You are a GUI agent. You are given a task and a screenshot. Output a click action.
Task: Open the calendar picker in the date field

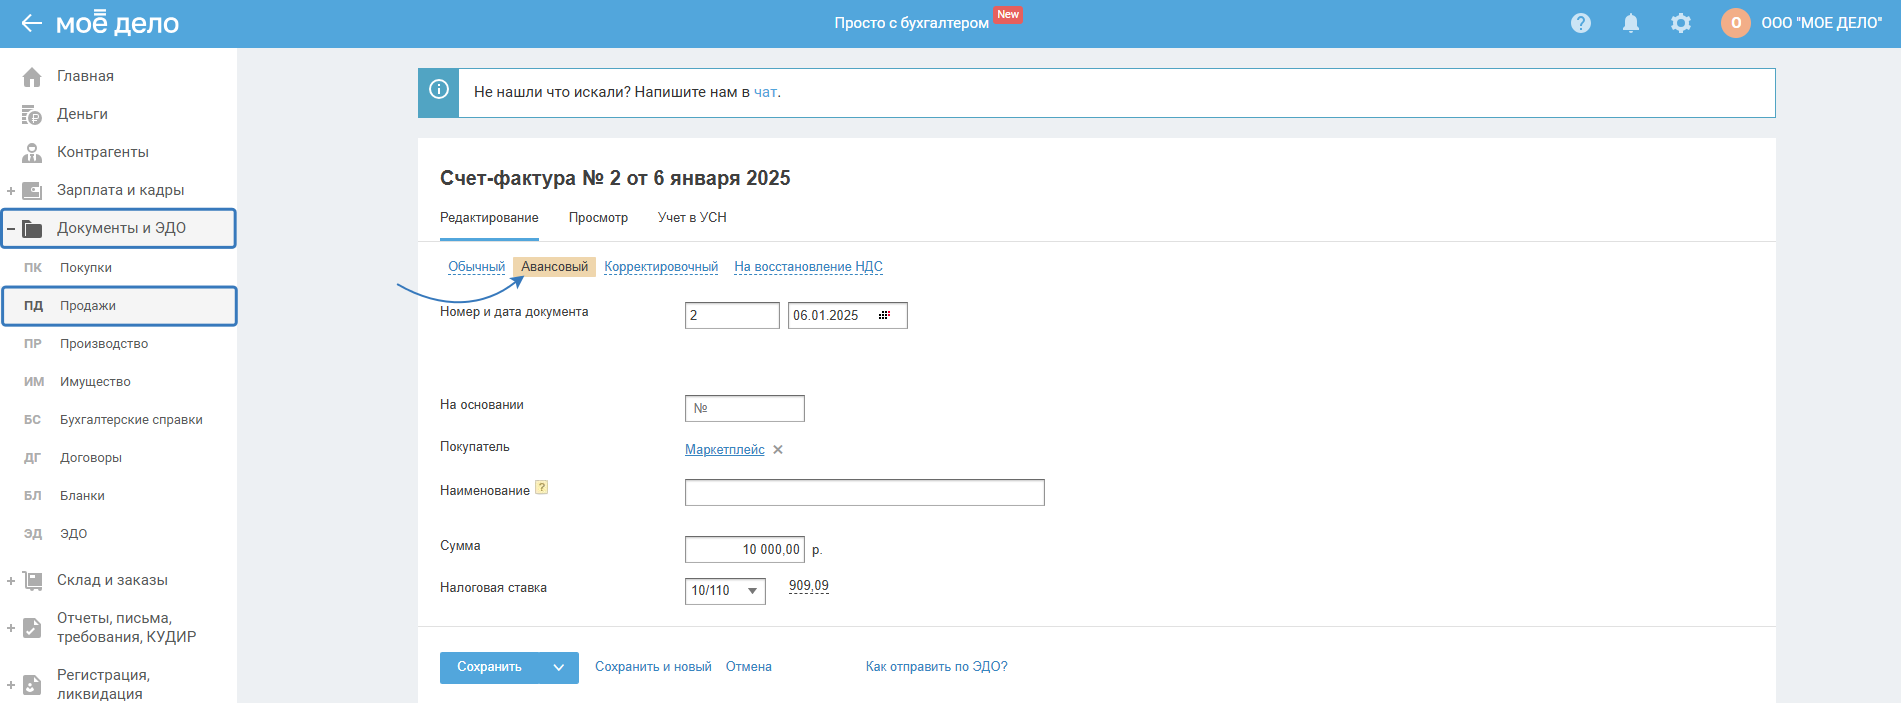[x=884, y=315]
